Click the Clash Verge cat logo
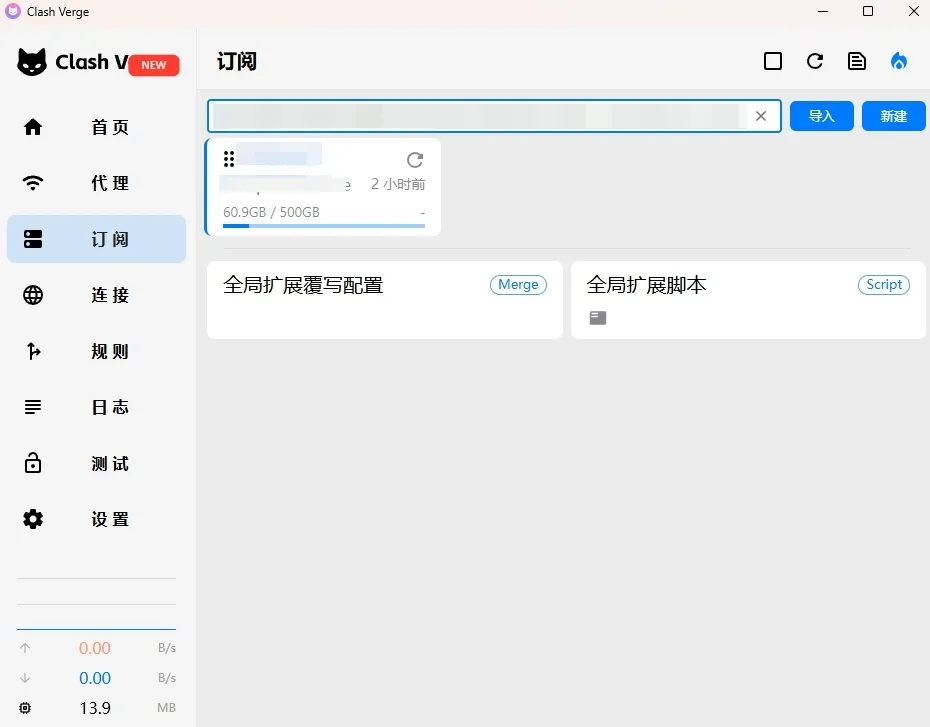Viewport: 930px width, 727px height. [33, 62]
